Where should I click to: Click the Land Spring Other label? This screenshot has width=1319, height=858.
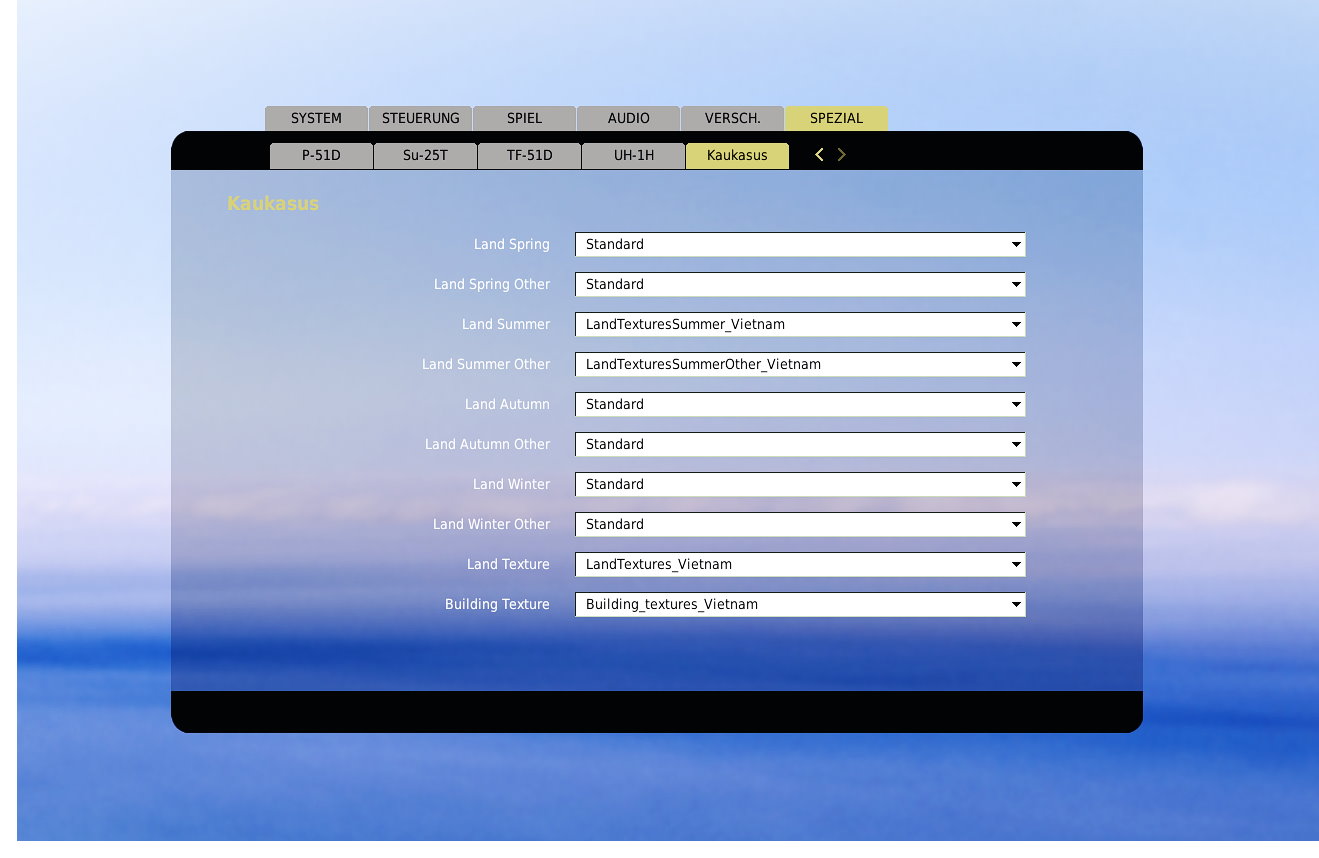point(492,284)
